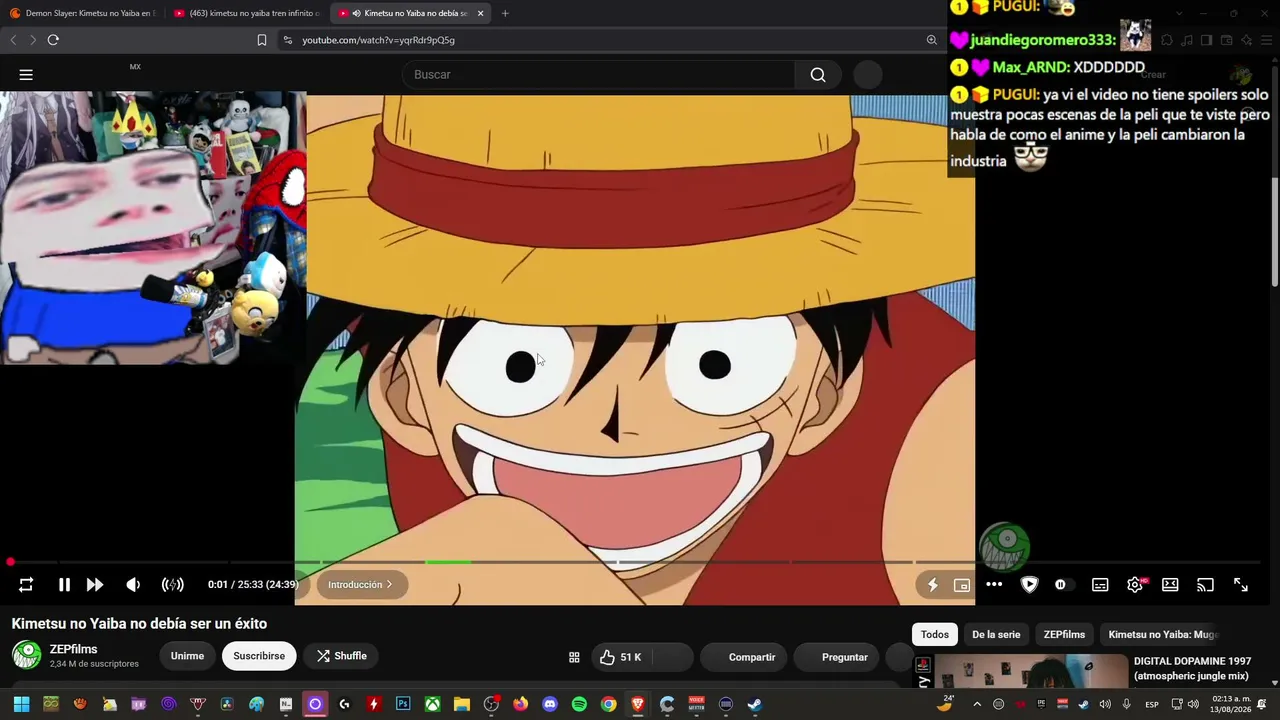Image resolution: width=1280 pixels, height=720 pixels.
Task: Click the Brave shield icon in player
Action: [1029, 585]
